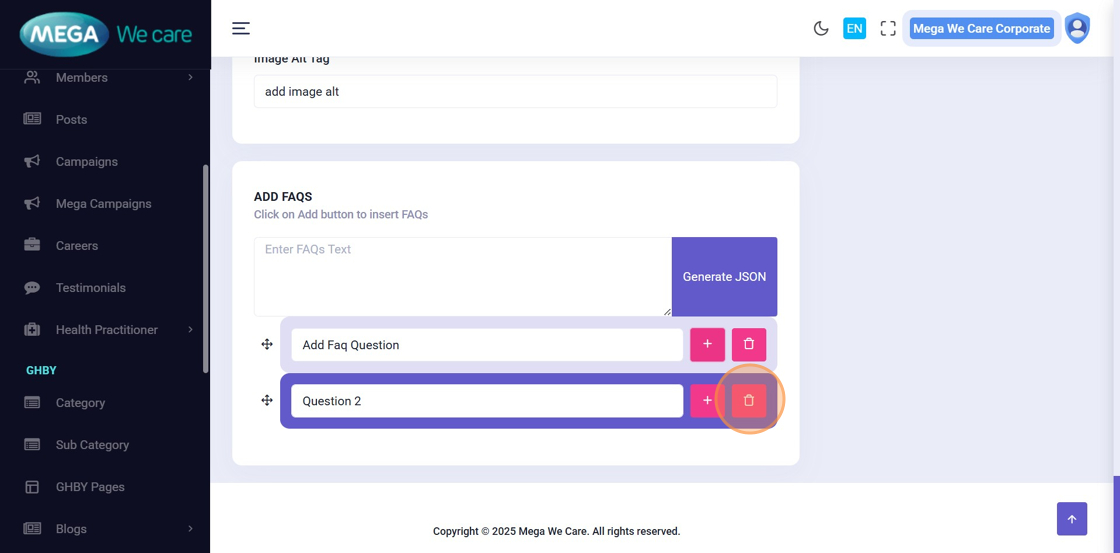Viewport: 1120px width, 553px height.
Task: Go to Testimonials page
Action: 90,287
